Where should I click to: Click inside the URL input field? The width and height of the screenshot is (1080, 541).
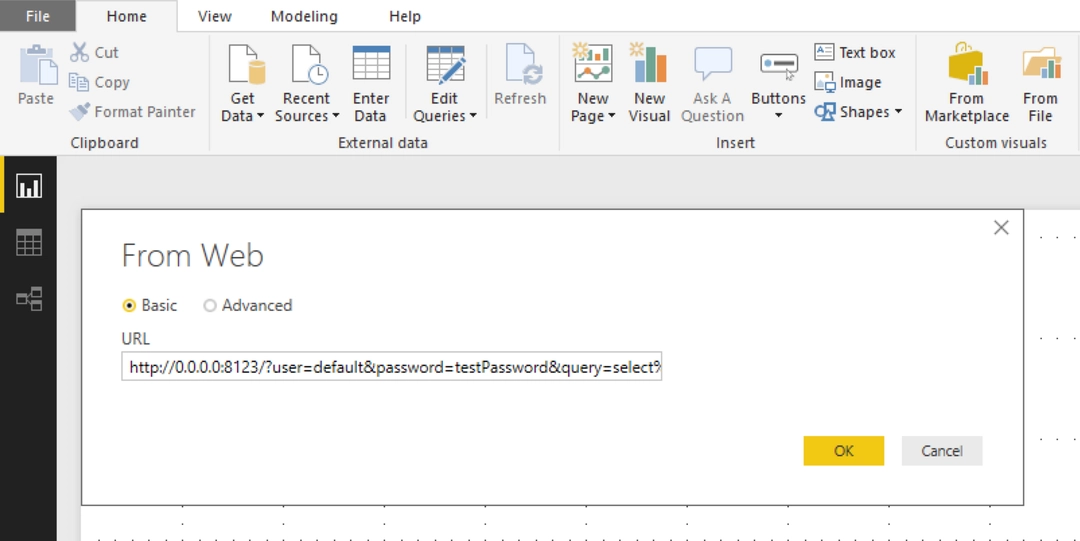click(392, 367)
